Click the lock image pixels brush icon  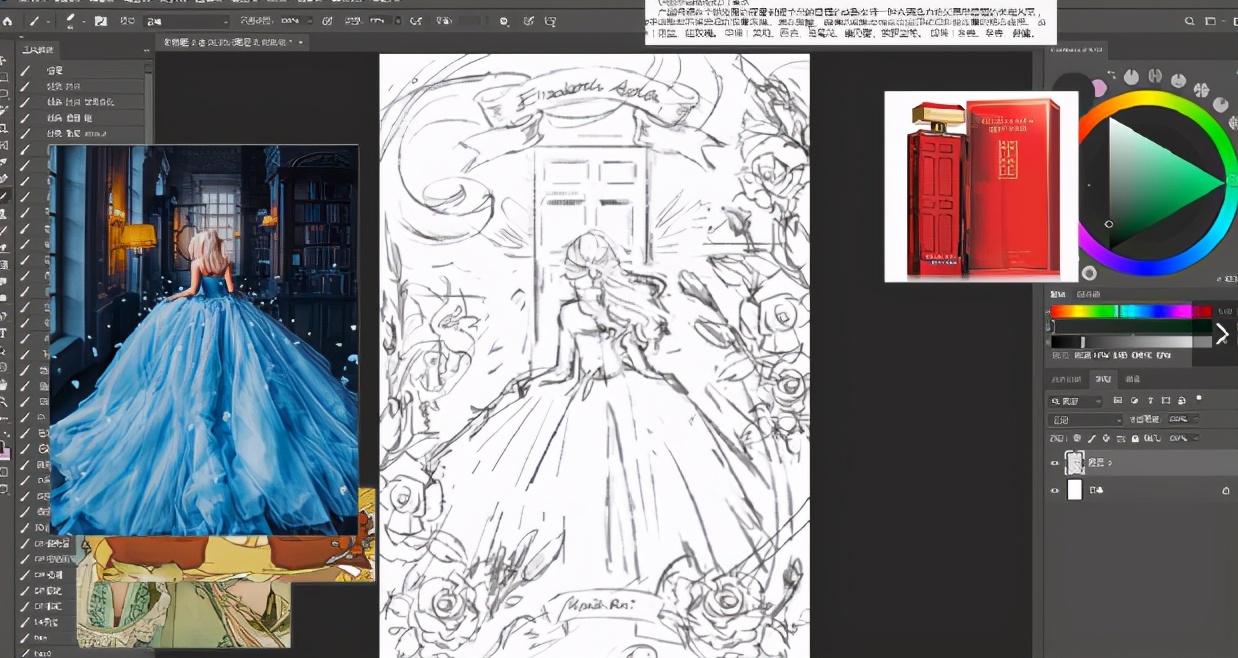[1092, 439]
